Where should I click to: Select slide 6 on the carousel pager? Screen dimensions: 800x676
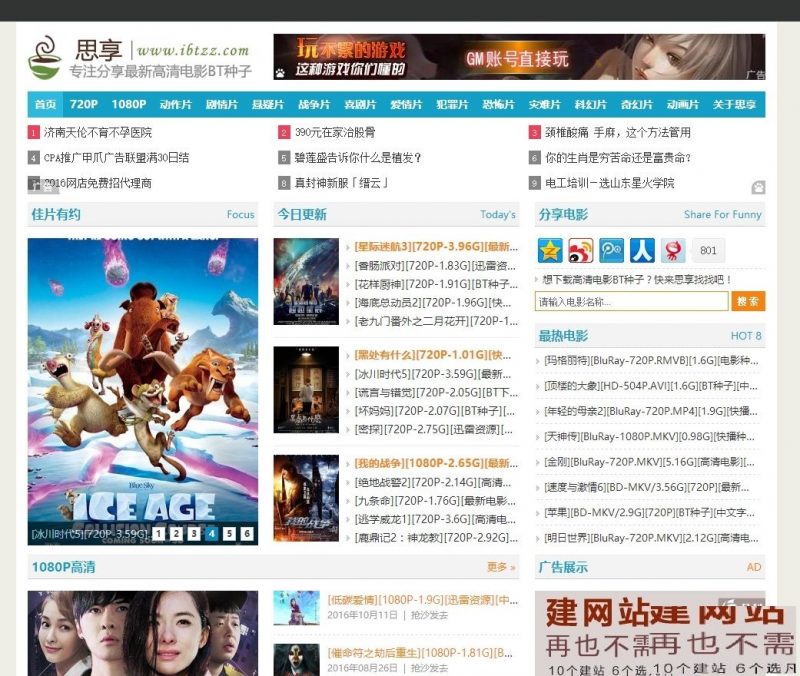coord(247,533)
